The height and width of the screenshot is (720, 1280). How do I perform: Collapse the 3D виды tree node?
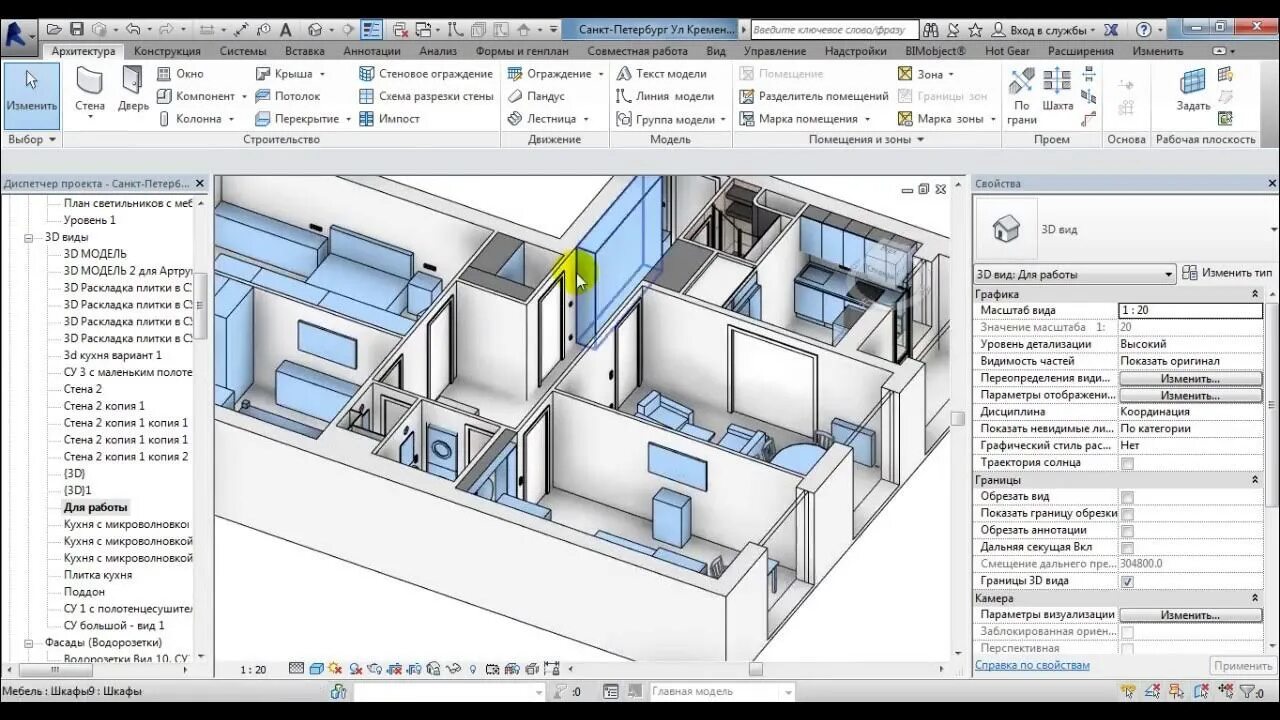click(29, 237)
